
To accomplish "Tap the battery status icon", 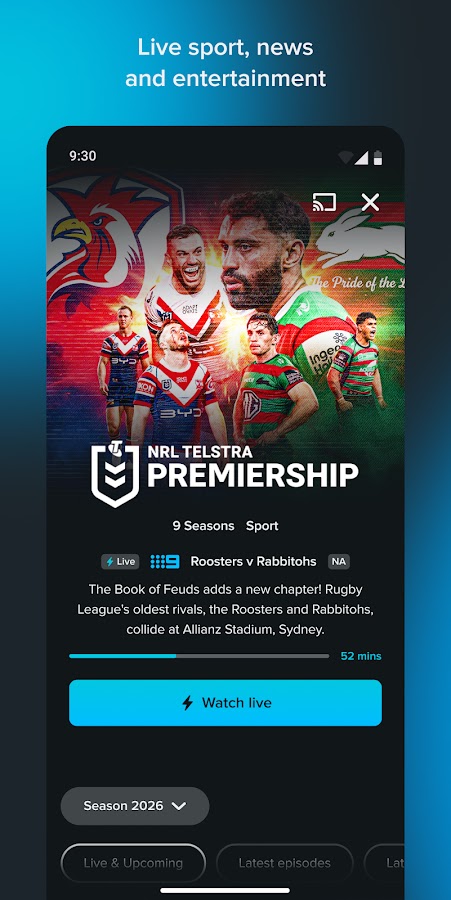I will click(x=378, y=158).
